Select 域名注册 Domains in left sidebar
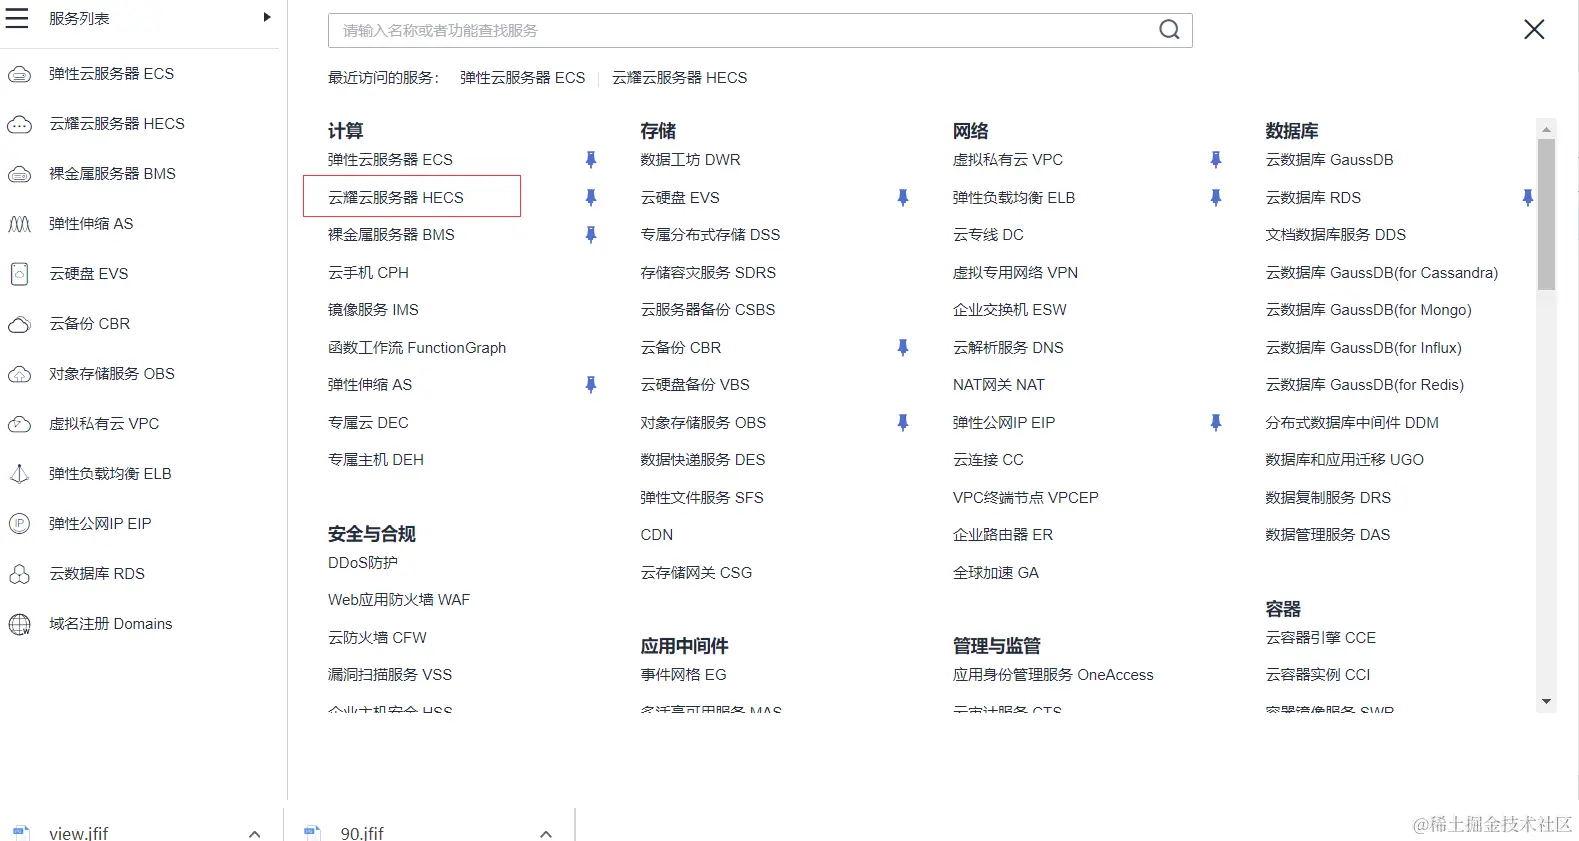This screenshot has height=841, width=1579. coord(111,624)
